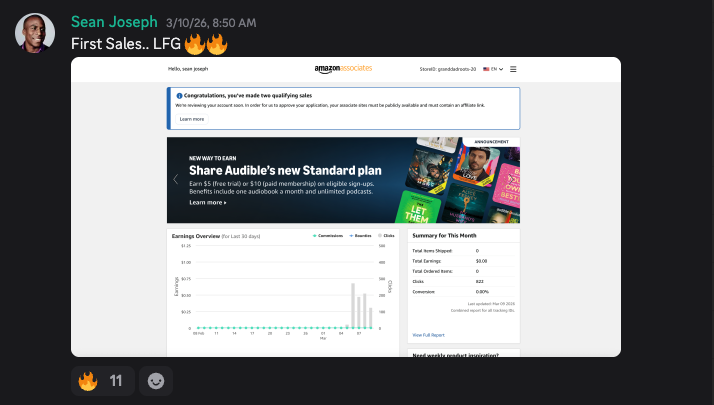The image size is (714, 405).
Task: Click the Total Items Shipped row
Action: click(x=464, y=251)
